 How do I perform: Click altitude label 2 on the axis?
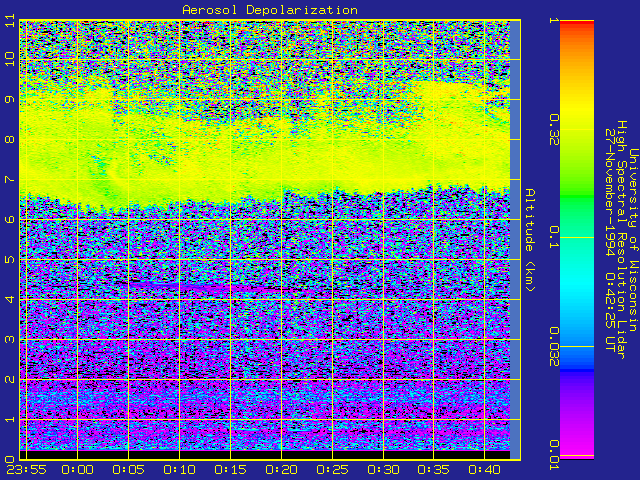point(10,380)
